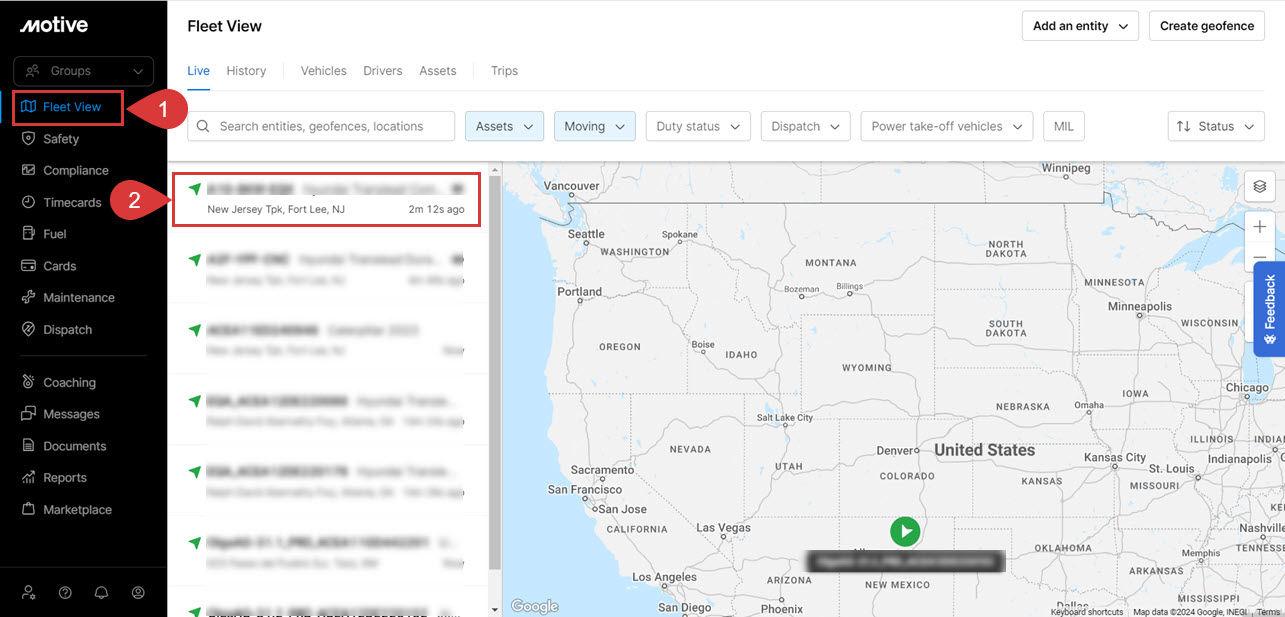Expand the Status sort dropdown

coord(1215,126)
